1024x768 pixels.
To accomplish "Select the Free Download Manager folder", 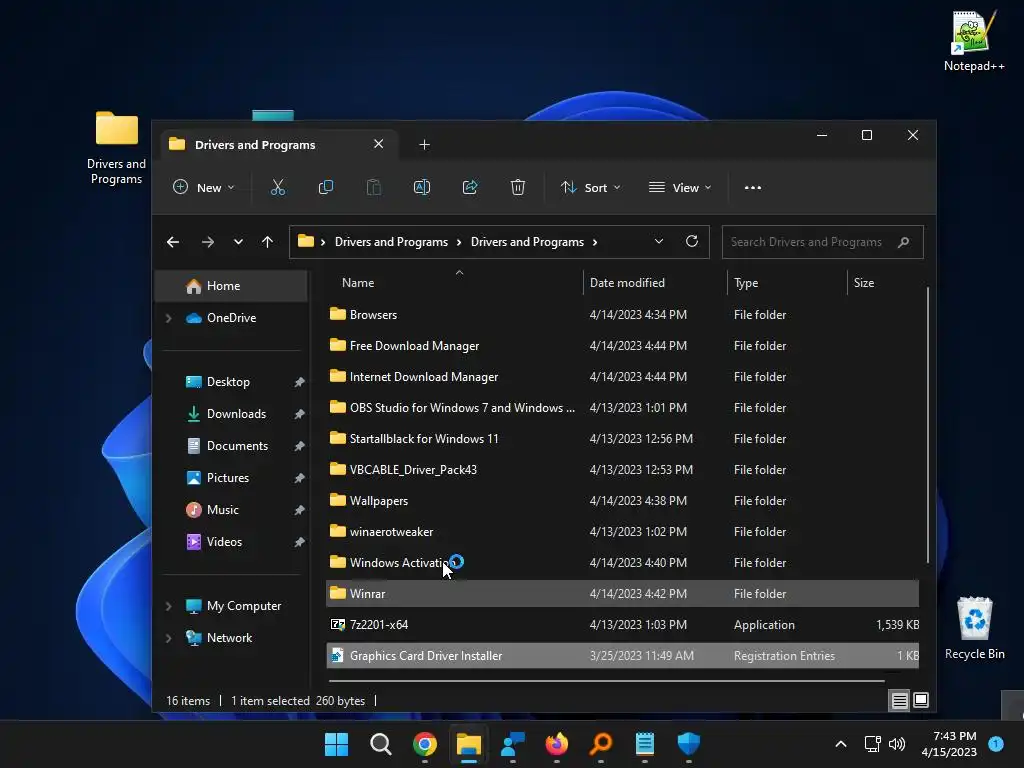I will point(622,346).
